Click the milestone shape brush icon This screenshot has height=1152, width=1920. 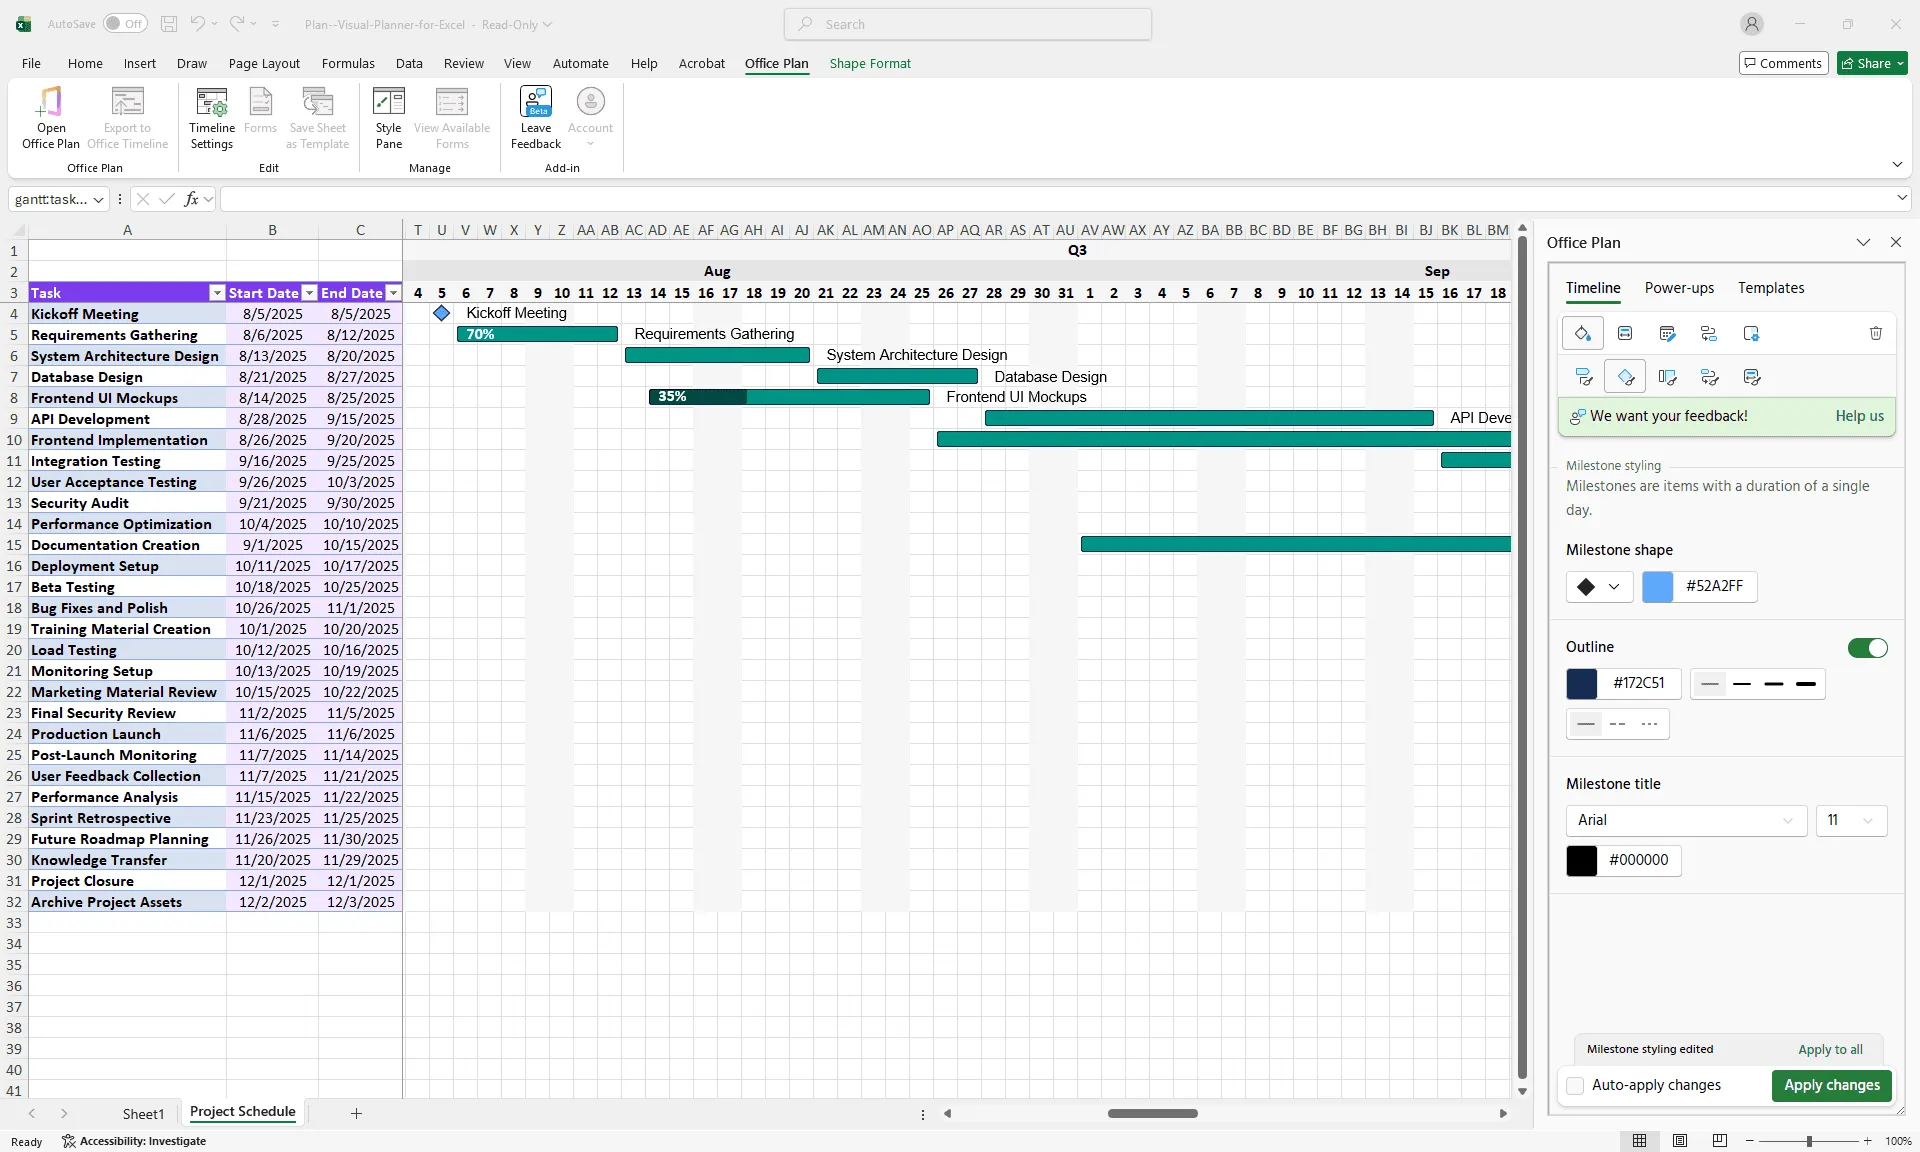pos(1626,377)
